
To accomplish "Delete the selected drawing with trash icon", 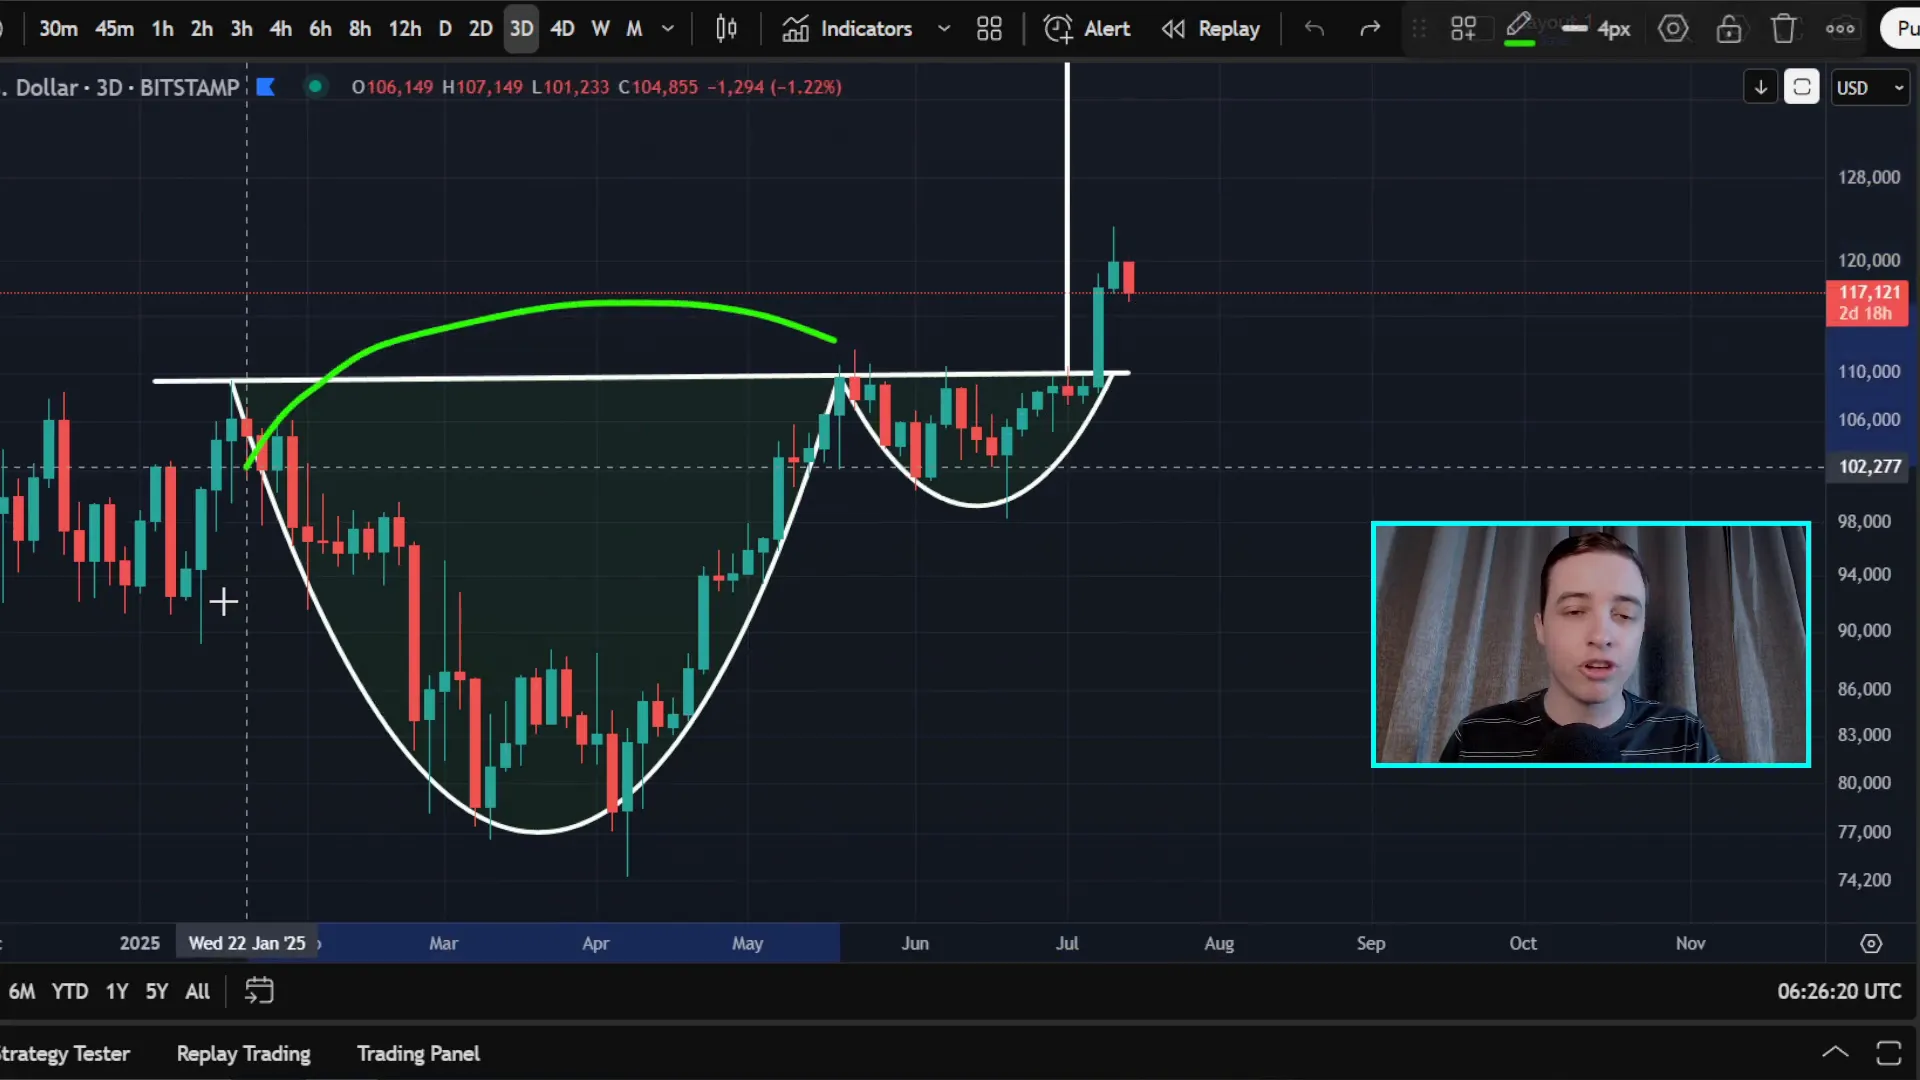I will pyautogui.click(x=1784, y=29).
